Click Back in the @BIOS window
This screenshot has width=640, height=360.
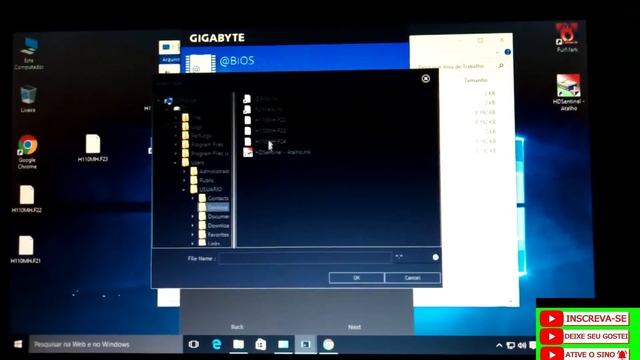(237, 327)
